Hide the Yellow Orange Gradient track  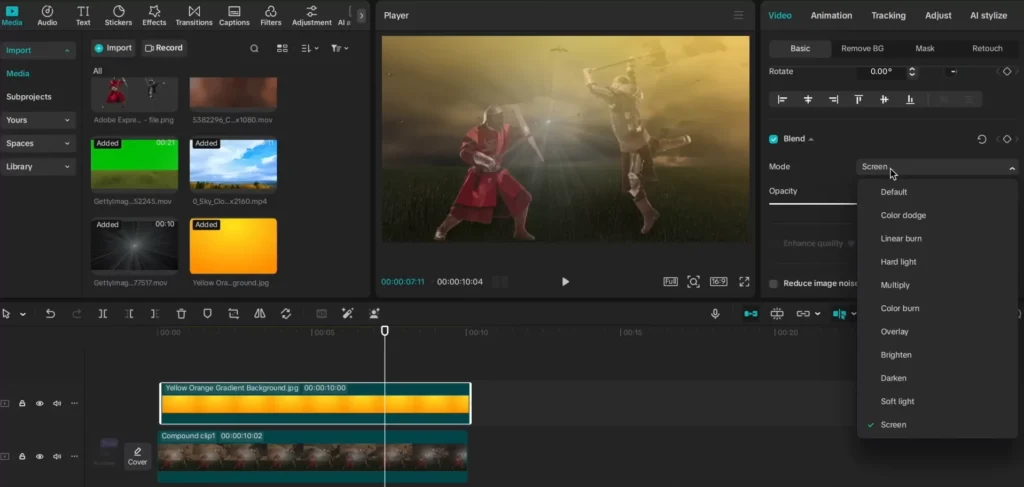point(40,403)
